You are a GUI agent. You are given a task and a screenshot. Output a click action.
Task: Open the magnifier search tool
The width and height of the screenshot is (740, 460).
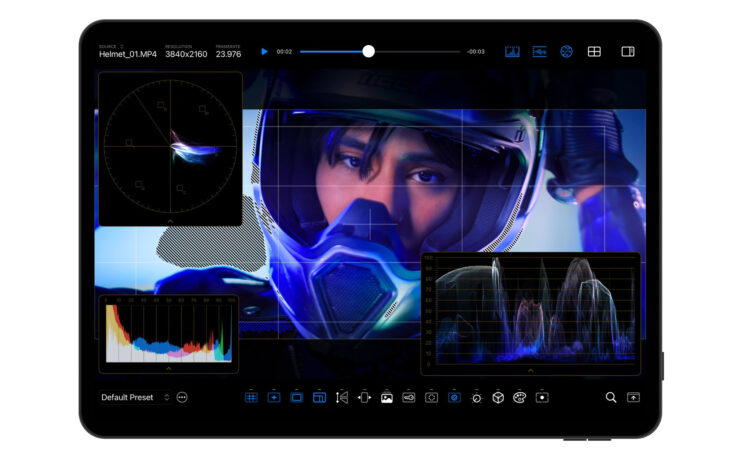point(611,397)
